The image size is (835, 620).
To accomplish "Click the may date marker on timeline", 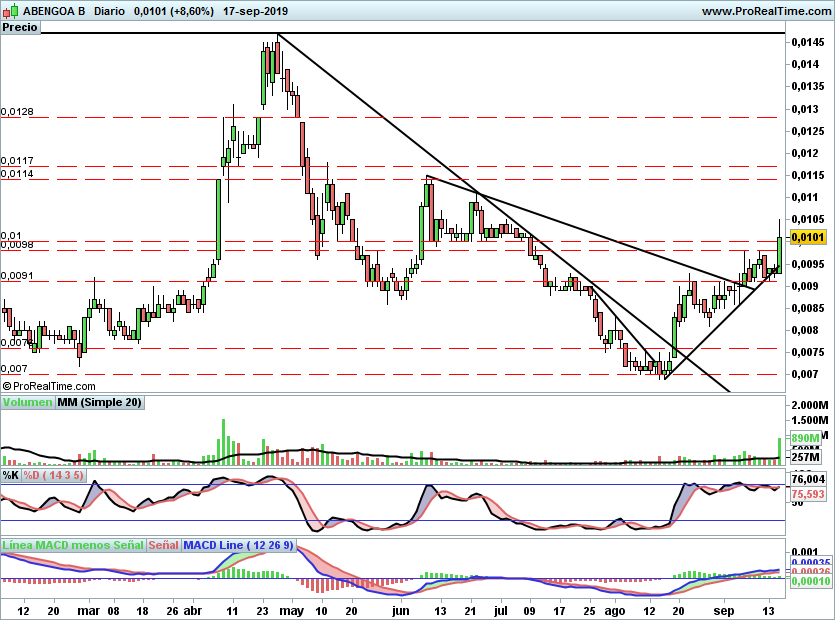I will click(291, 610).
